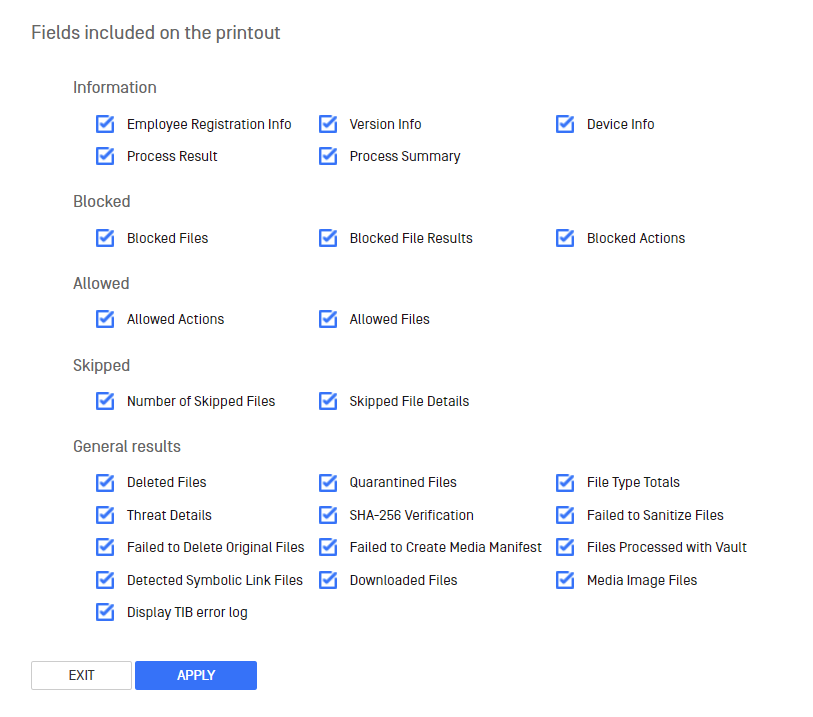Toggle Blocked File Results checkbox
813x717 pixels.
[328, 238]
